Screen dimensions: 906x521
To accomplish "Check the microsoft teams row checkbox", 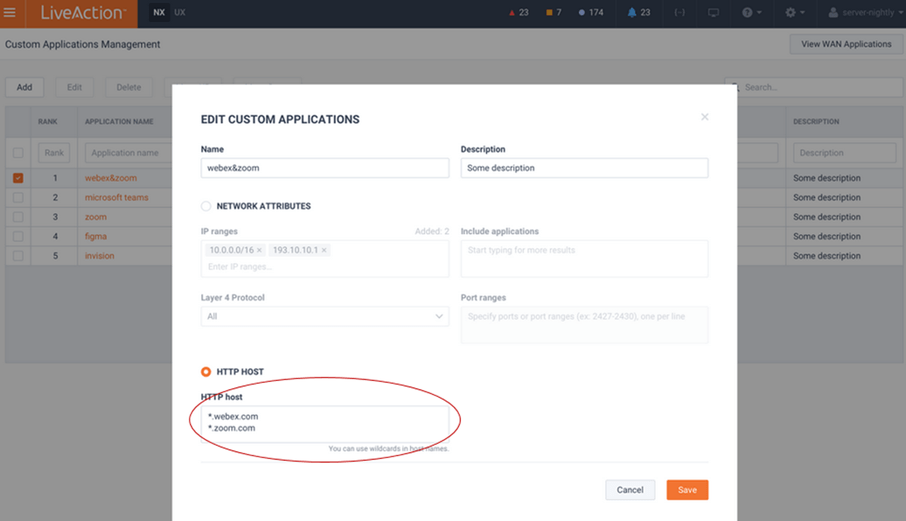I will [x=18, y=198].
